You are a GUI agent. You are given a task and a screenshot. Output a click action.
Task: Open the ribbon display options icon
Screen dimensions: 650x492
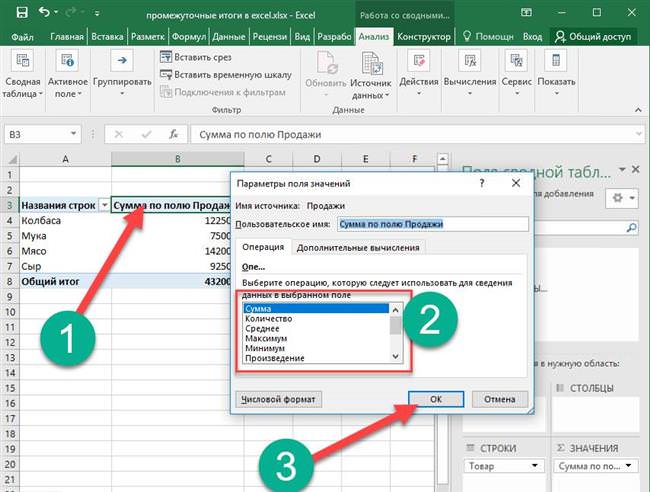[526, 12]
